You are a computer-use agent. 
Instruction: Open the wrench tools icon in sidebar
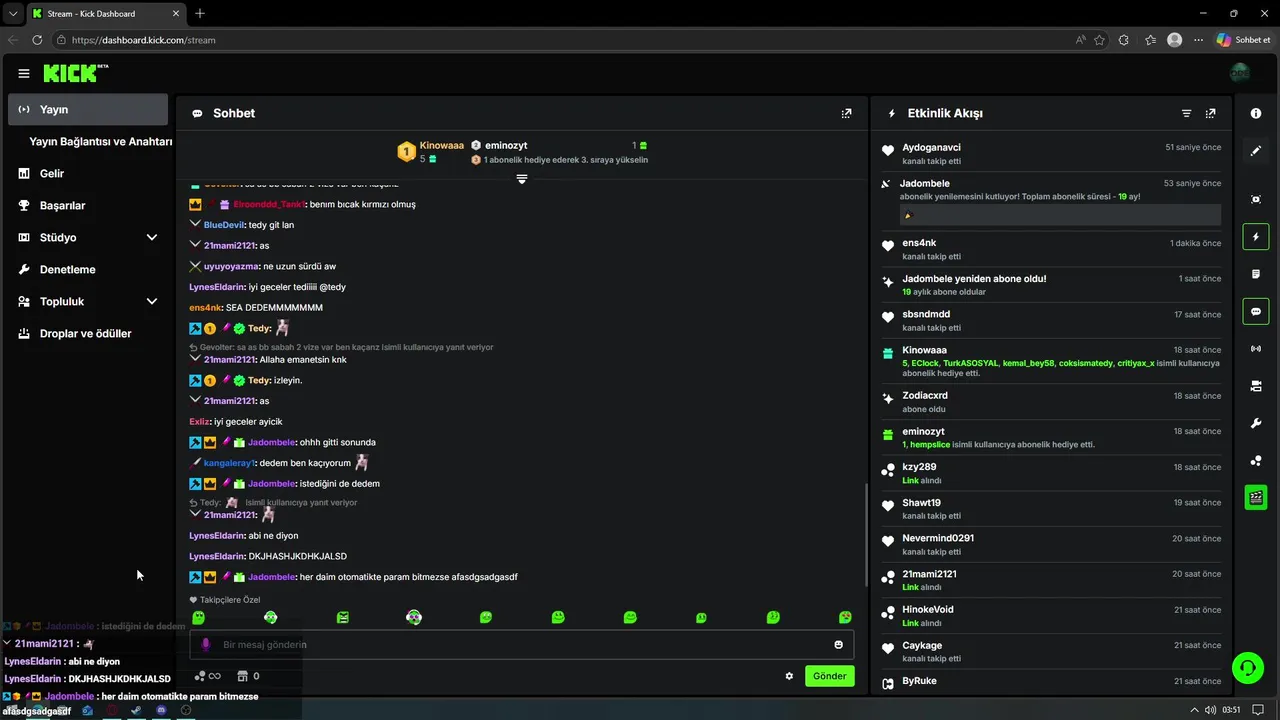tap(1256, 423)
